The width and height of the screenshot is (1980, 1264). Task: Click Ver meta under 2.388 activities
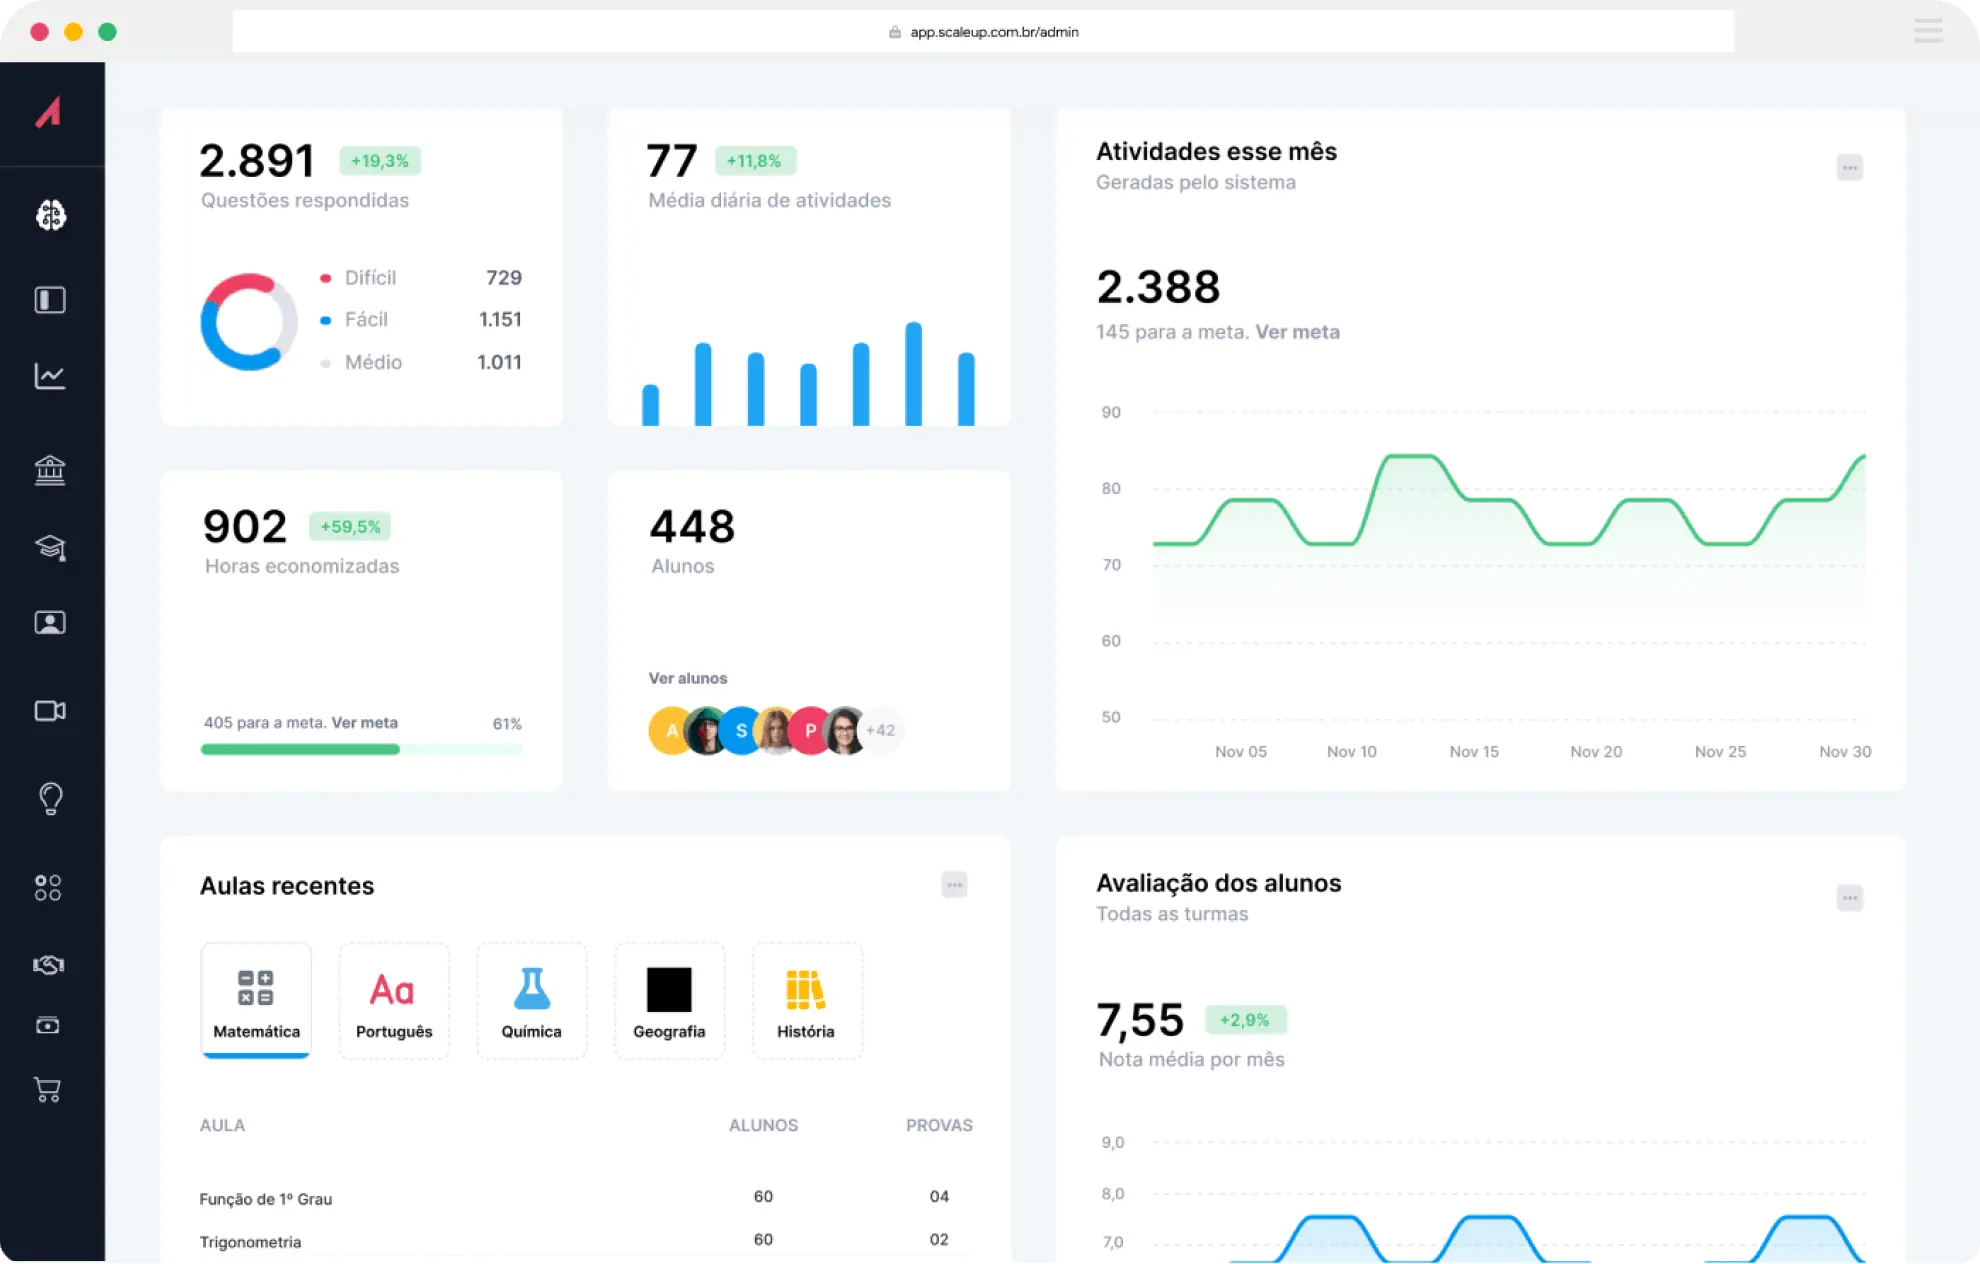(1297, 332)
